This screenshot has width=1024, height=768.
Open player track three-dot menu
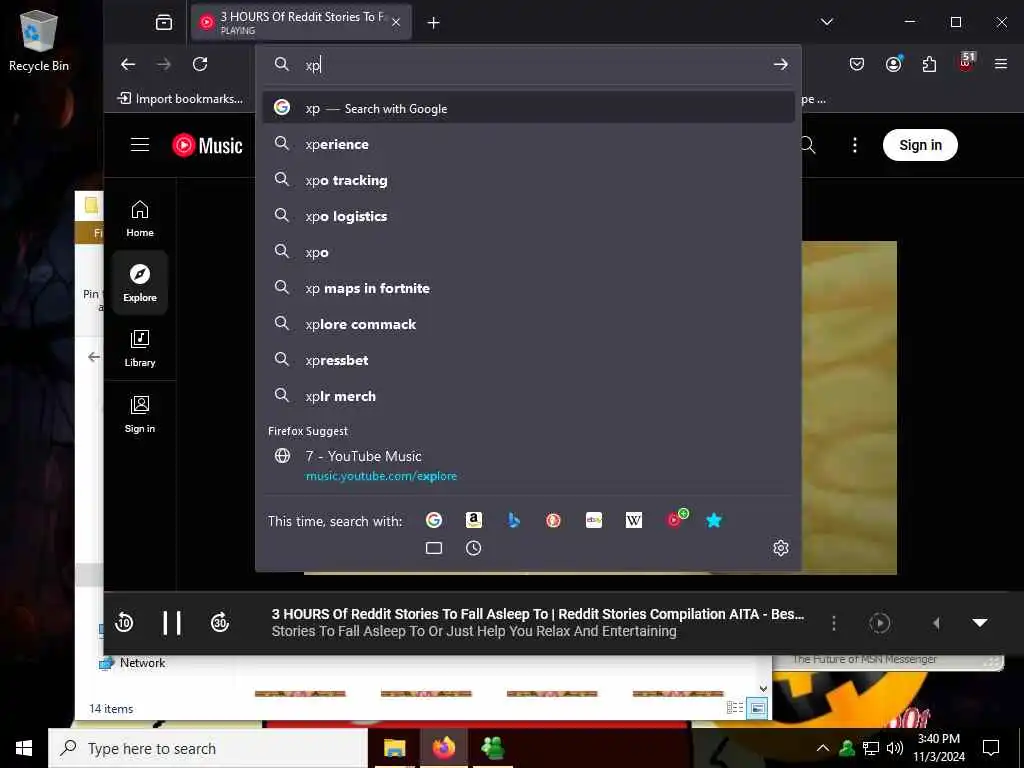click(x=834, y=623)
